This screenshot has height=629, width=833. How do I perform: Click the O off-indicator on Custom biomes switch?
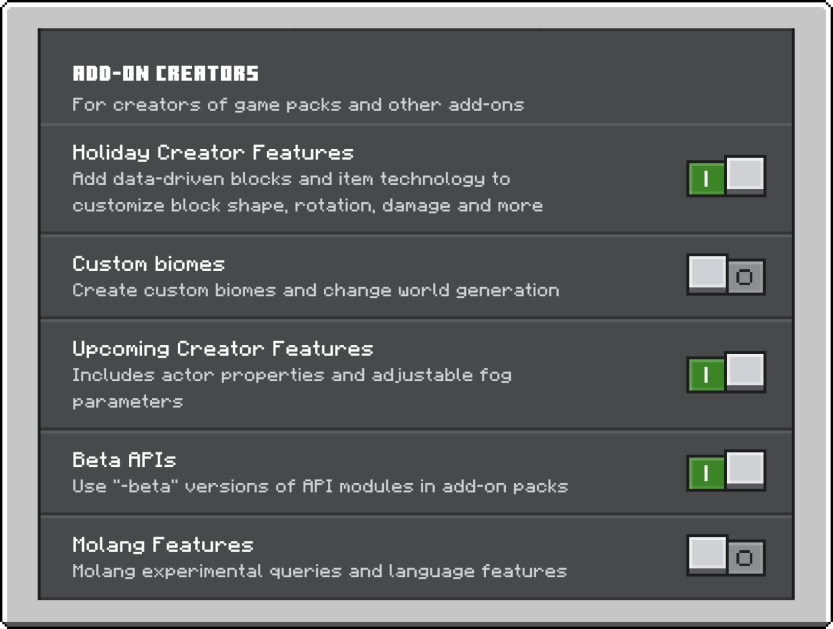pos(745,277)
